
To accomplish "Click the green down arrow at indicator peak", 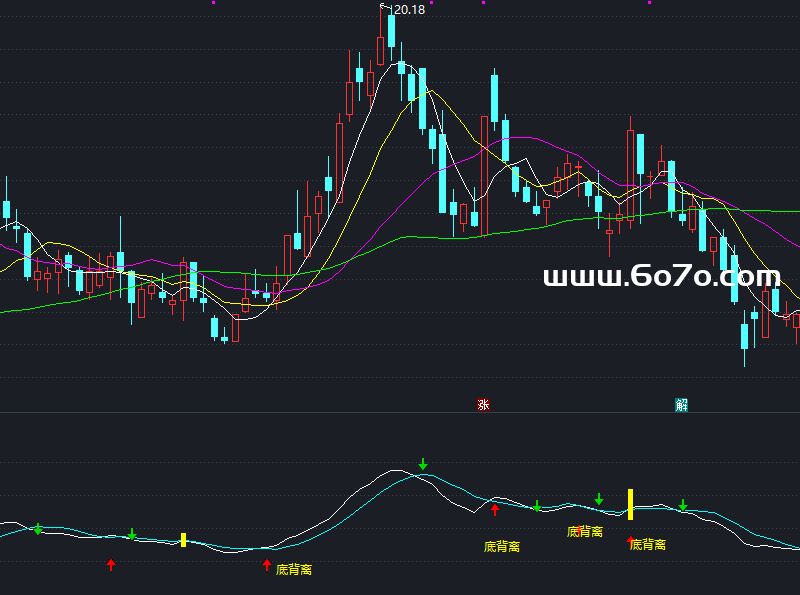I will click(x=423, y=464).
